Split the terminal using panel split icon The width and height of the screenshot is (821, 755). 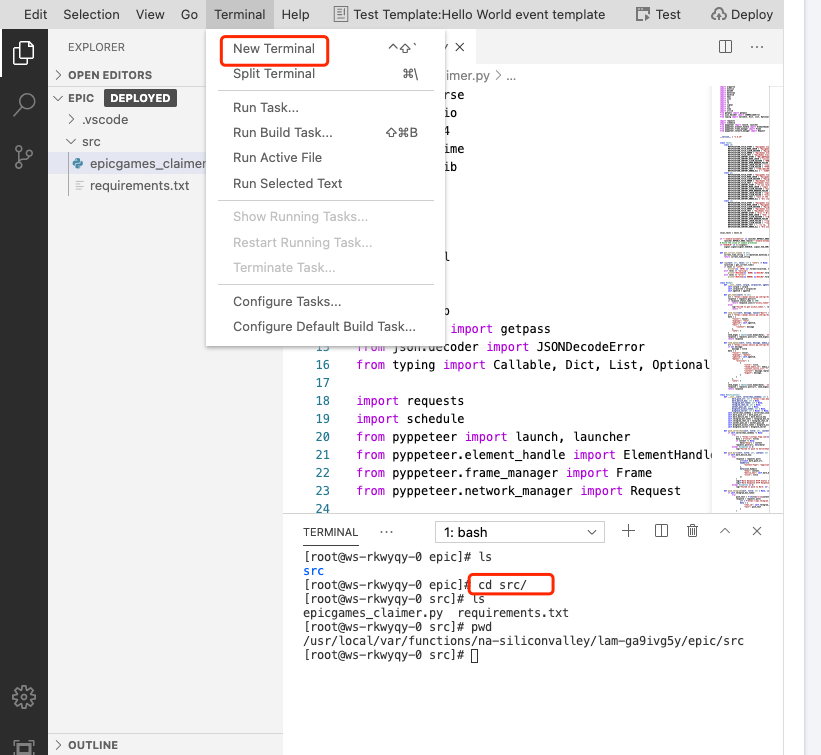pos(661,532)
